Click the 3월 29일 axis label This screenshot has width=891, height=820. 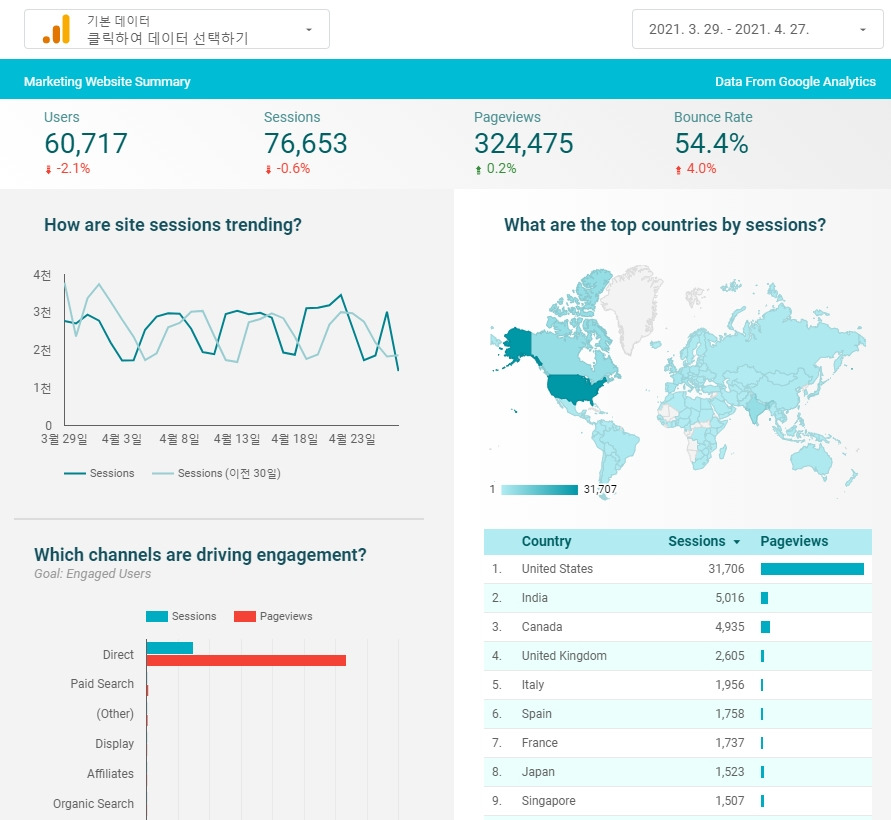(x=64, y=439)
